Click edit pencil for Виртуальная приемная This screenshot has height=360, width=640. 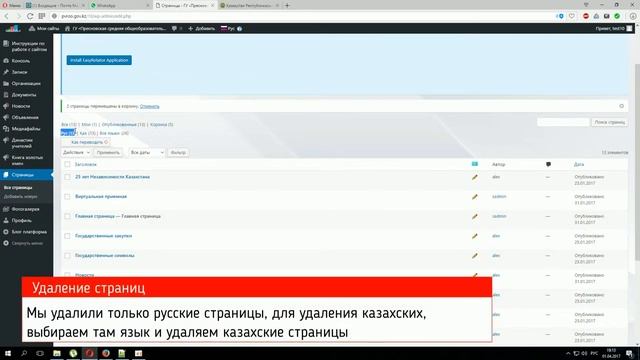tap(475, 197)
